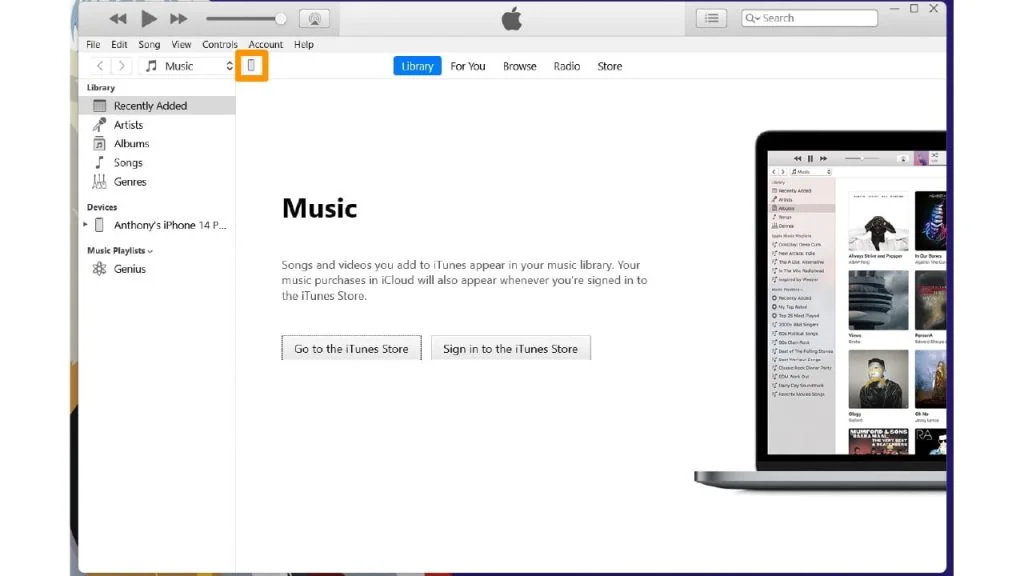Select Songs in the sidebar
Screen dimensions: 1024x576
tap(157, 163)
